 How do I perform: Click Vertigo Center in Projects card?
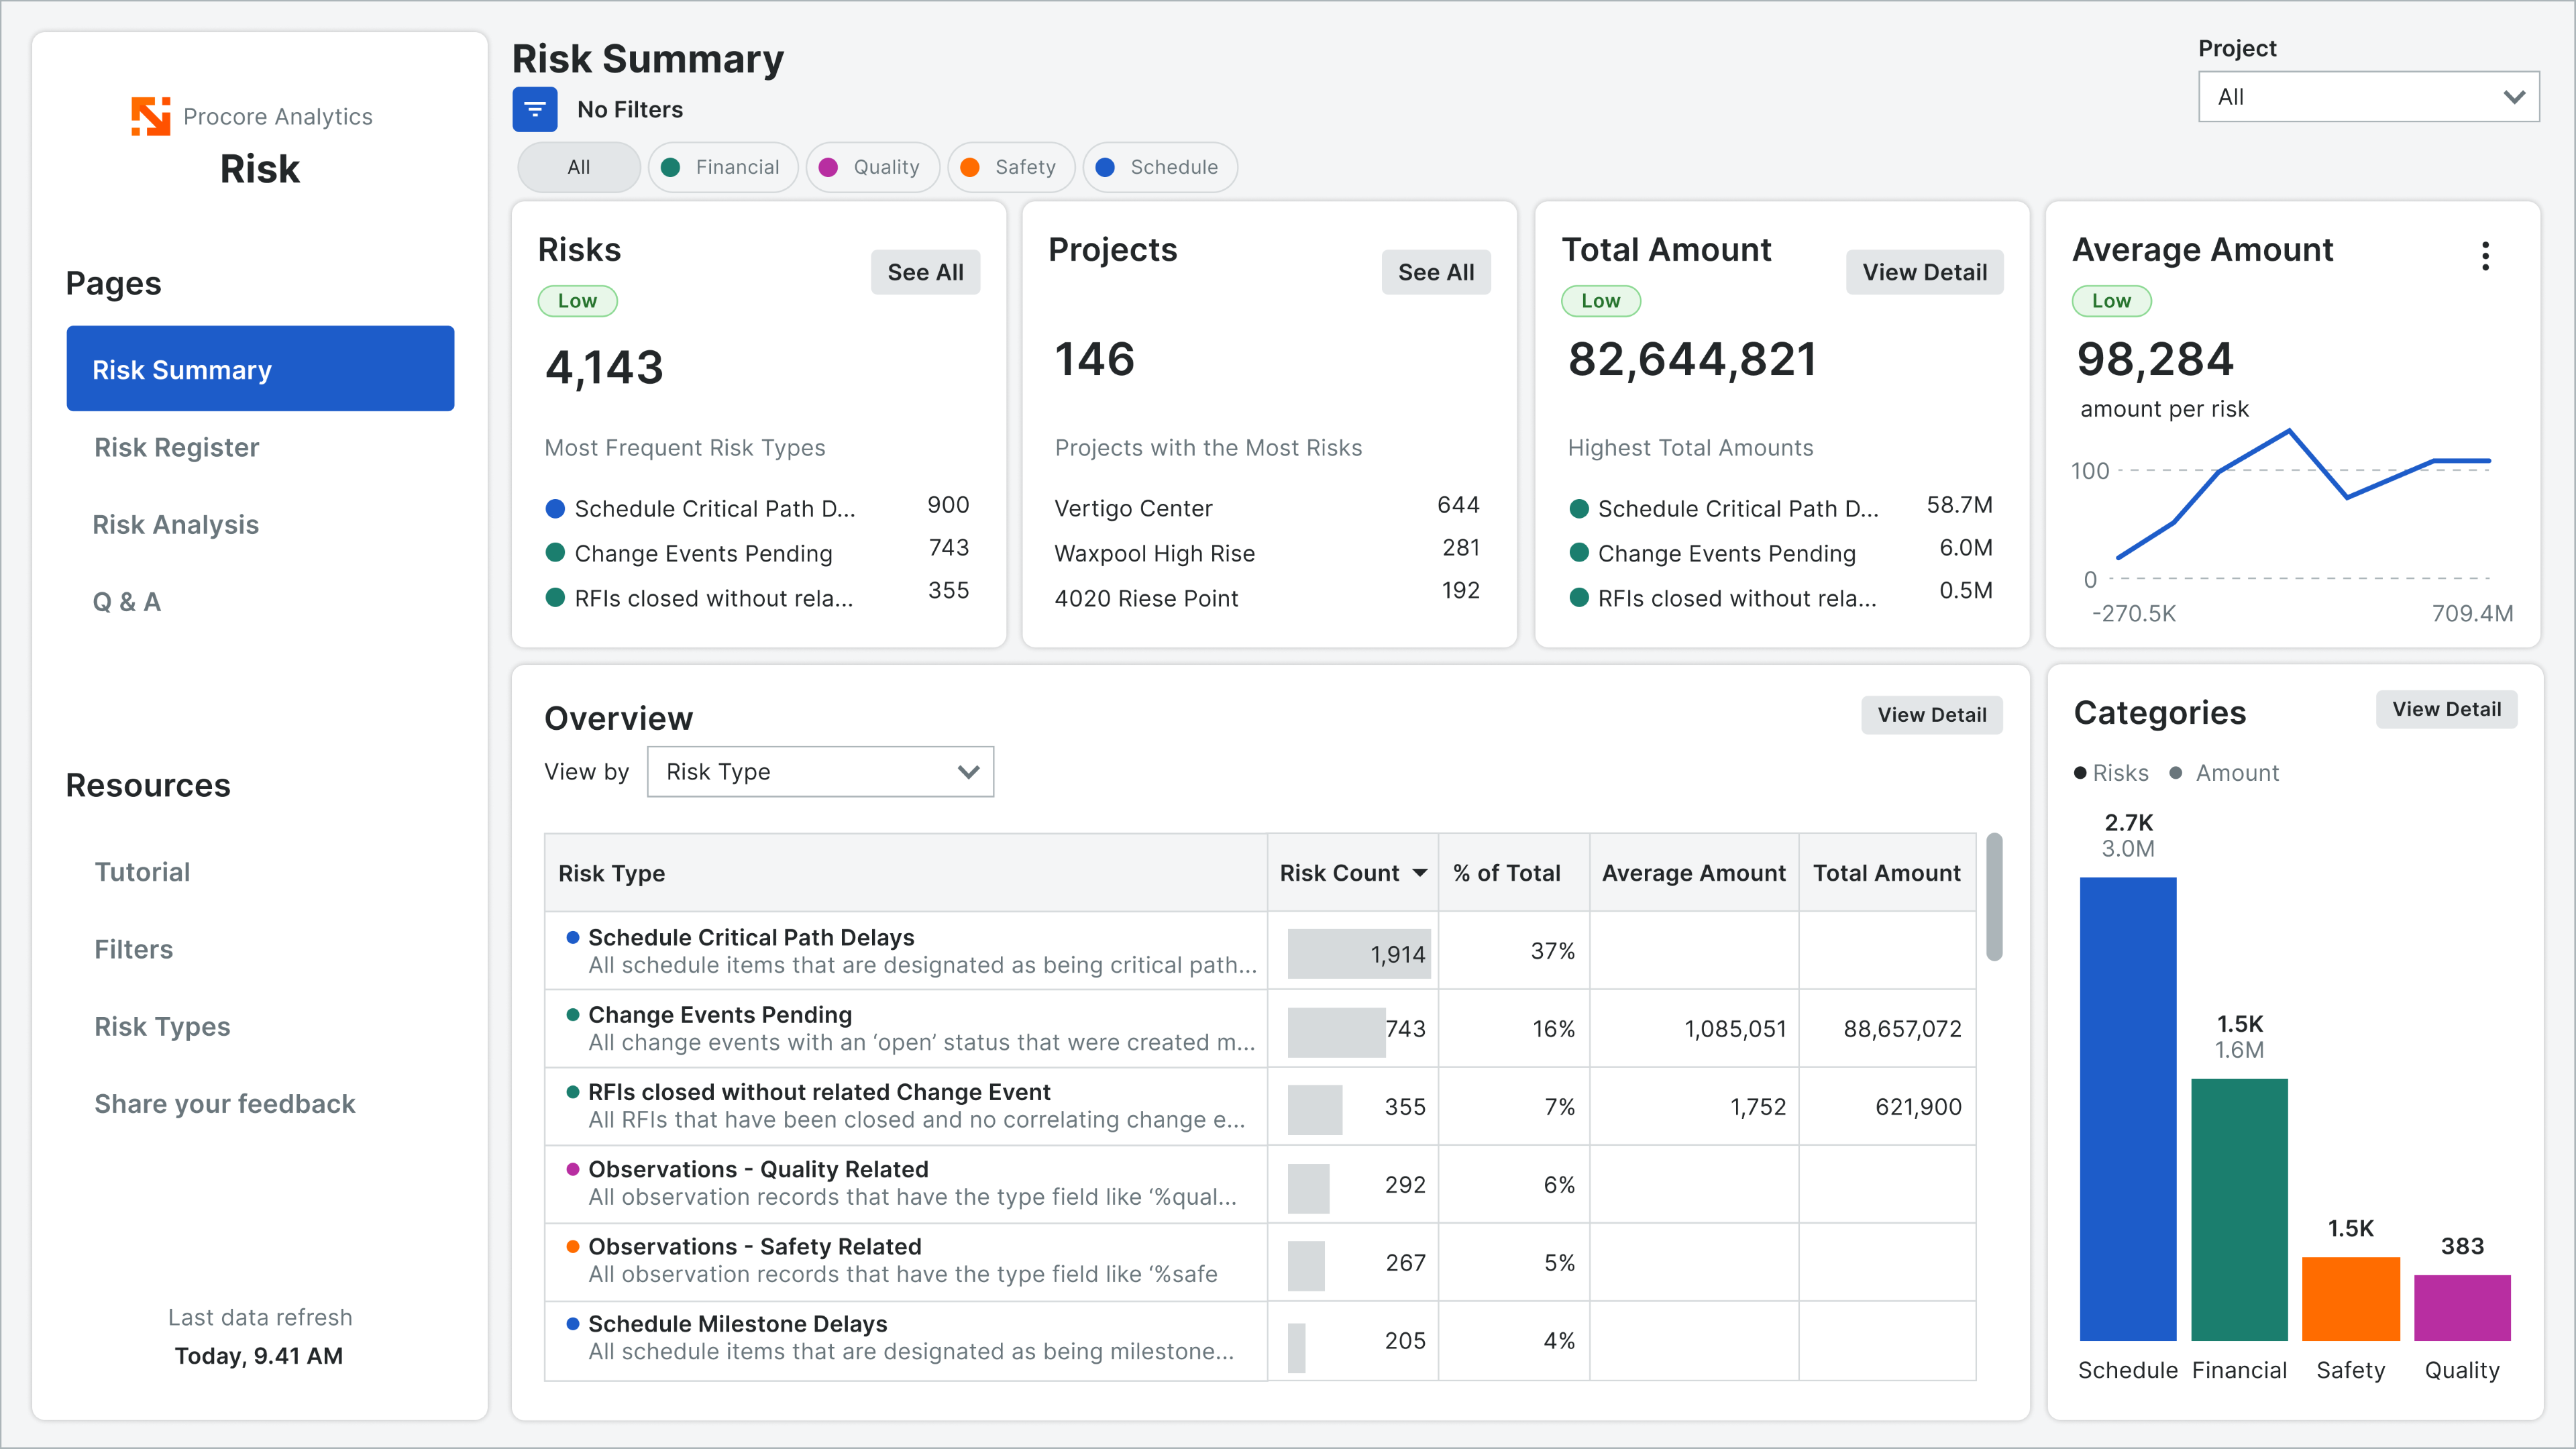pos(1133,509)
